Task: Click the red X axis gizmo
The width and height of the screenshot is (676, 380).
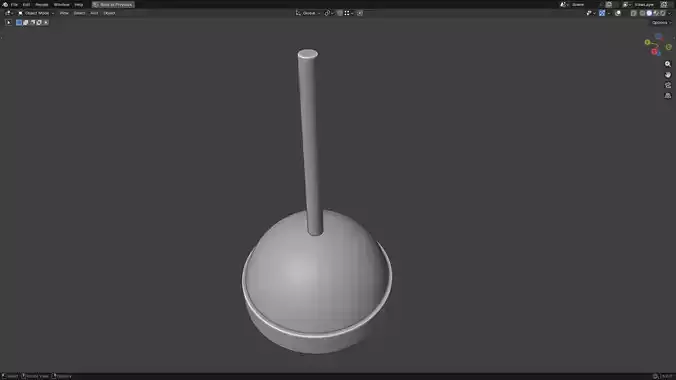Action: click(x=654, y=51)
